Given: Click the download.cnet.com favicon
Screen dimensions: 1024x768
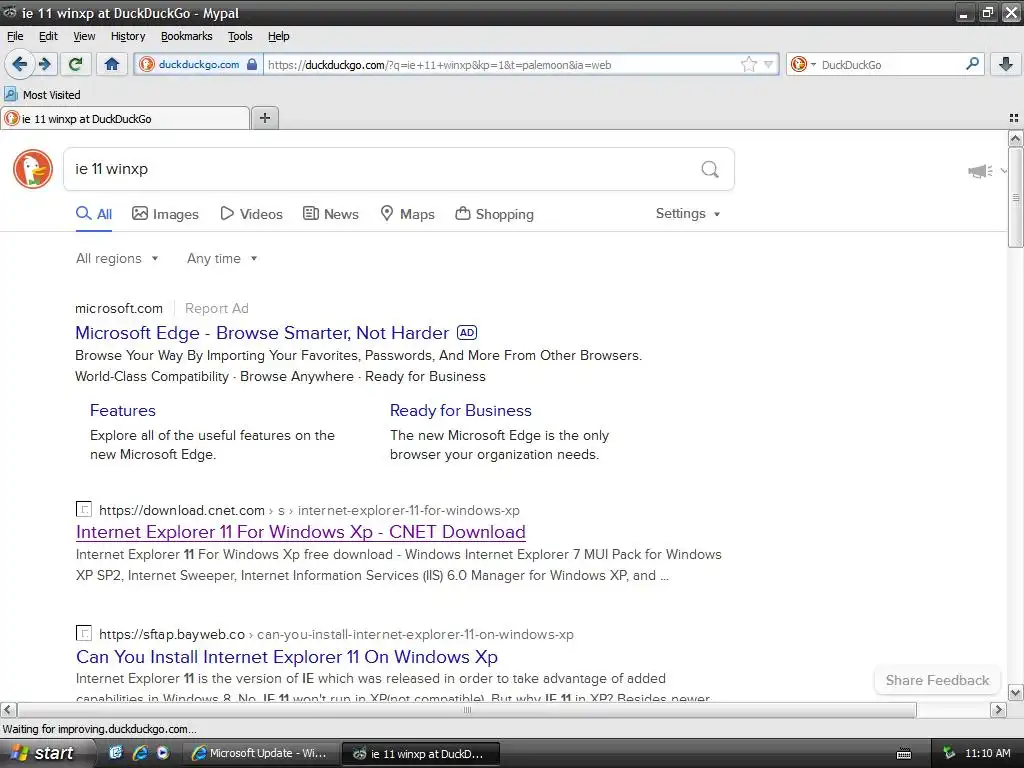Looking at the screenshot, I should 84,509.
